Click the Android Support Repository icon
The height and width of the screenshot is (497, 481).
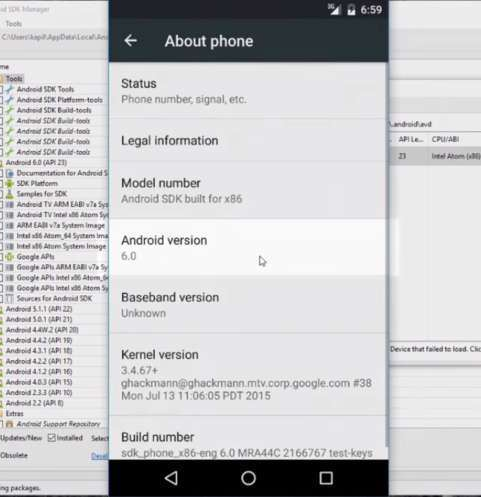pyautogui.click(x=10, y=424)
